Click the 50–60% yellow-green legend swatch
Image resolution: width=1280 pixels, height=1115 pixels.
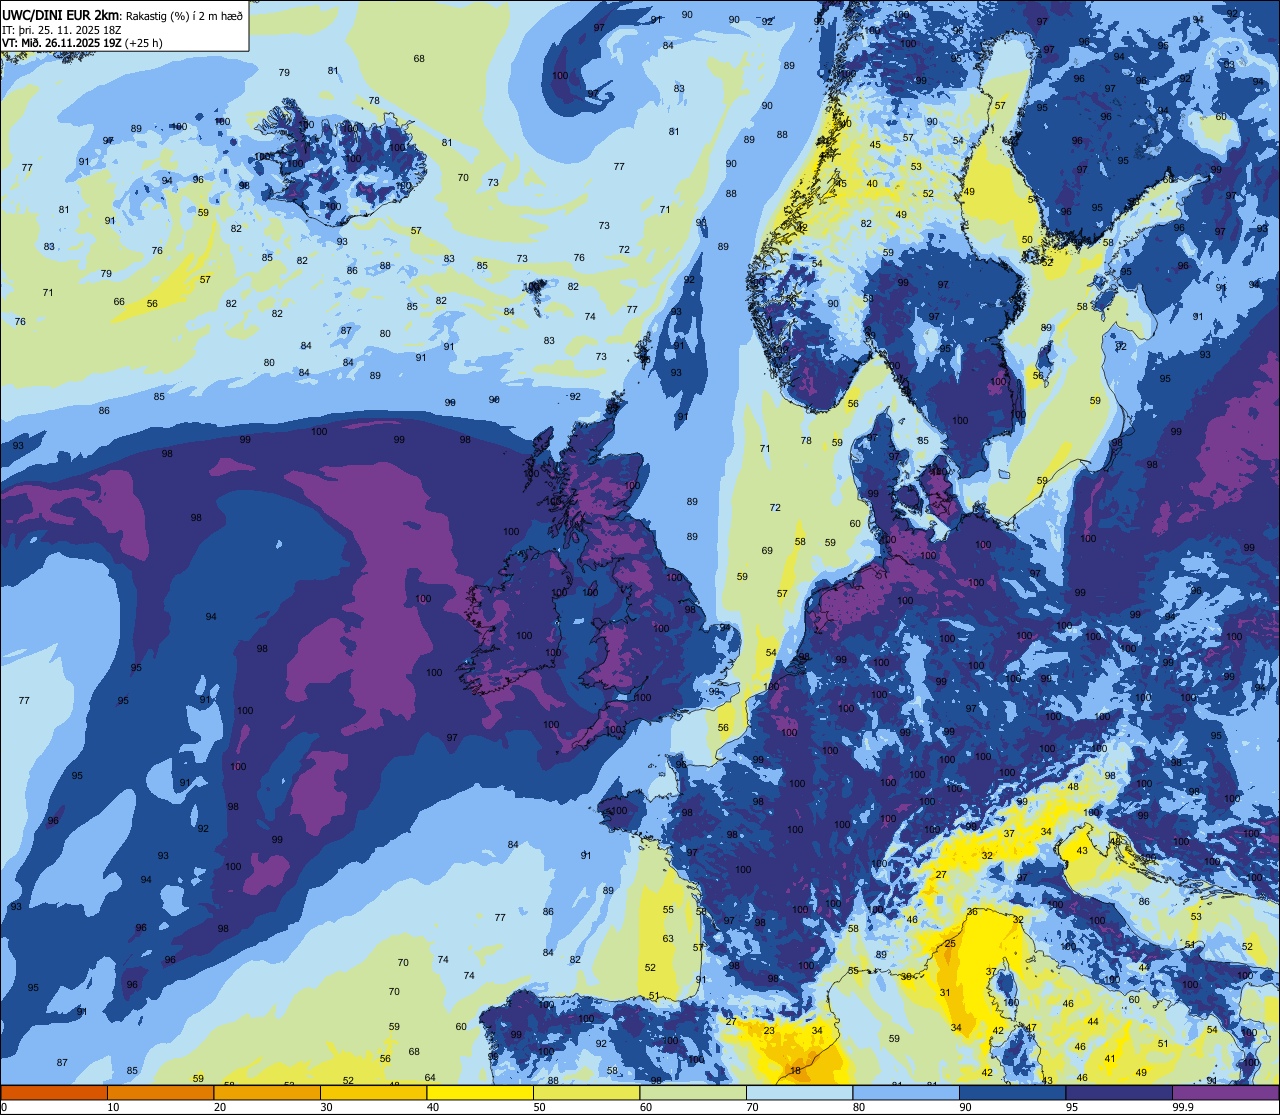(x=586, y=1092)
